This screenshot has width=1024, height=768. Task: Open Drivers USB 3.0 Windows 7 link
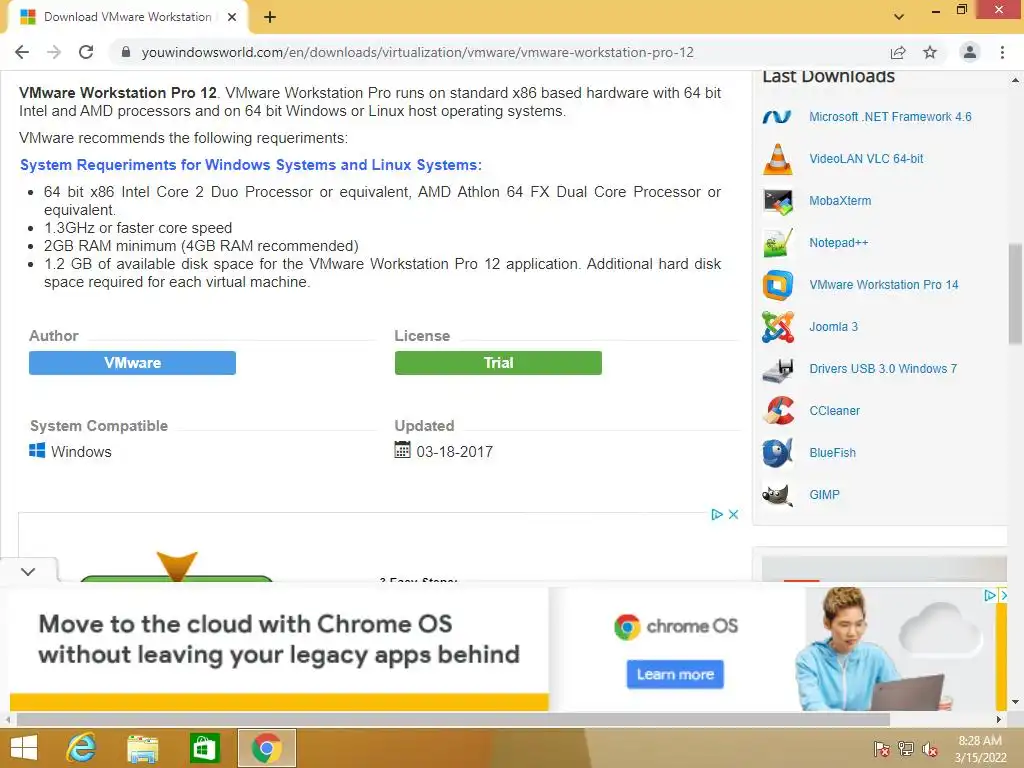883,369
